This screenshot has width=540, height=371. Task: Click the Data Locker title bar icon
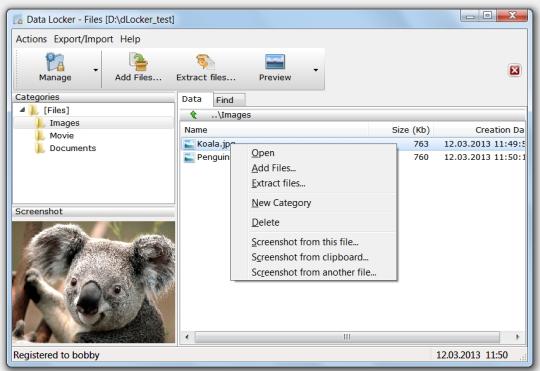click(x=18, y=19)
